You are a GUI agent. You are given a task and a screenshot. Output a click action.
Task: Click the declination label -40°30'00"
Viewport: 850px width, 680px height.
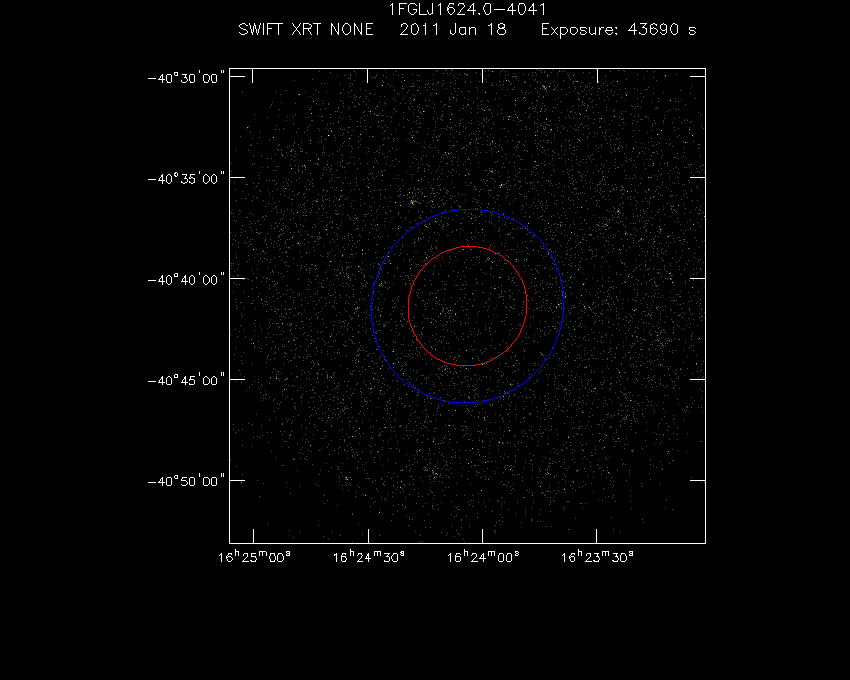click(186, 78)
